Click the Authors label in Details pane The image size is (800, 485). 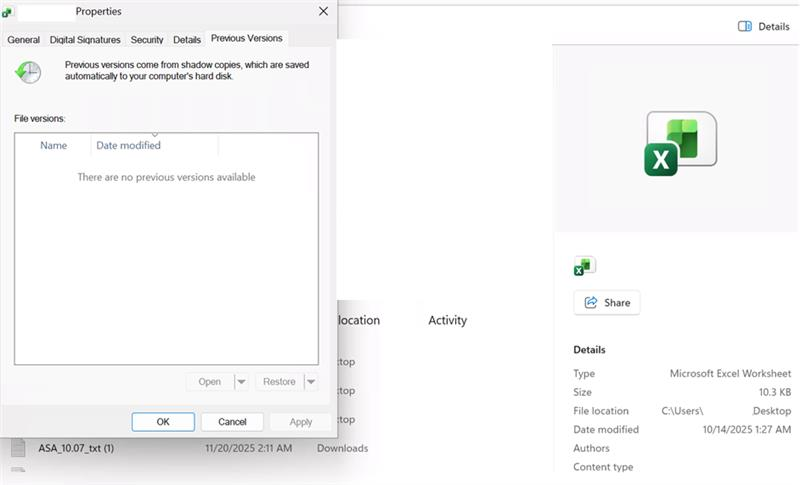(591, 448)
